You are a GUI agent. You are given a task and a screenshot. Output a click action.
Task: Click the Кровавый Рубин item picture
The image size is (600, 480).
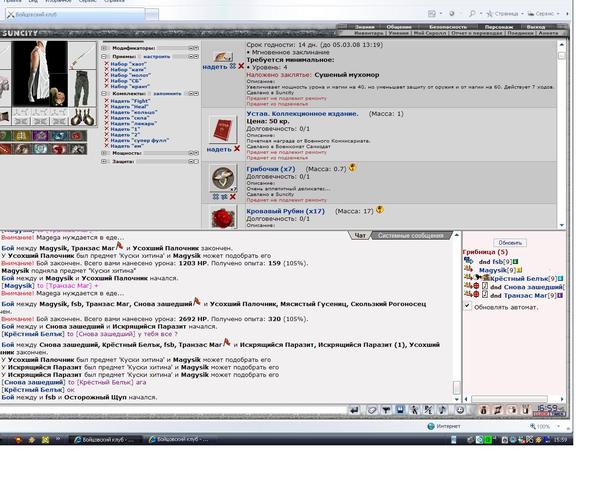point(223,219)
